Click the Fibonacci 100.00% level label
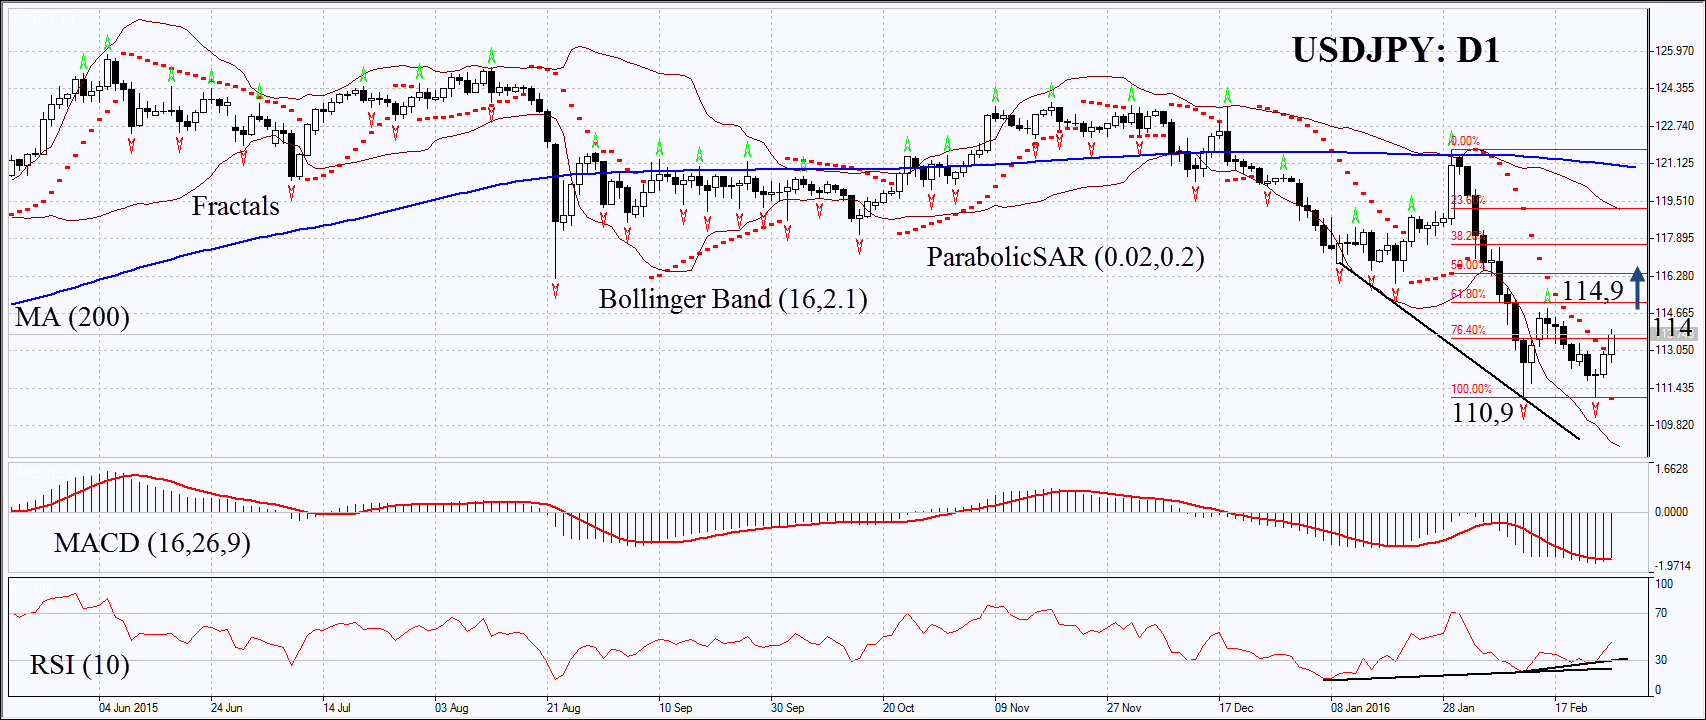The width and height of the screenshot is (1706, 720). coord(1471,389)
